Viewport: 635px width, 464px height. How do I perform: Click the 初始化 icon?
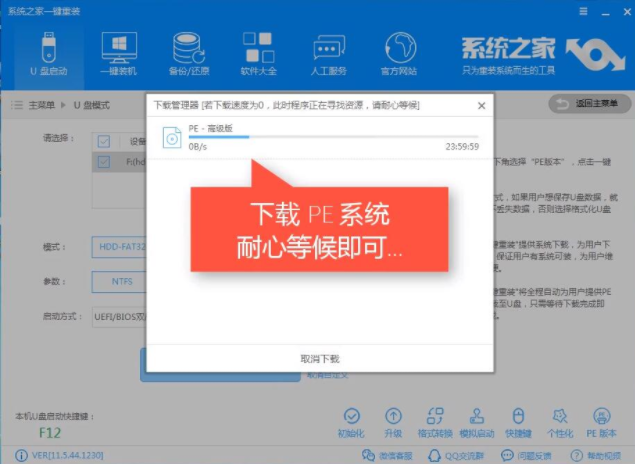point(351,423)
